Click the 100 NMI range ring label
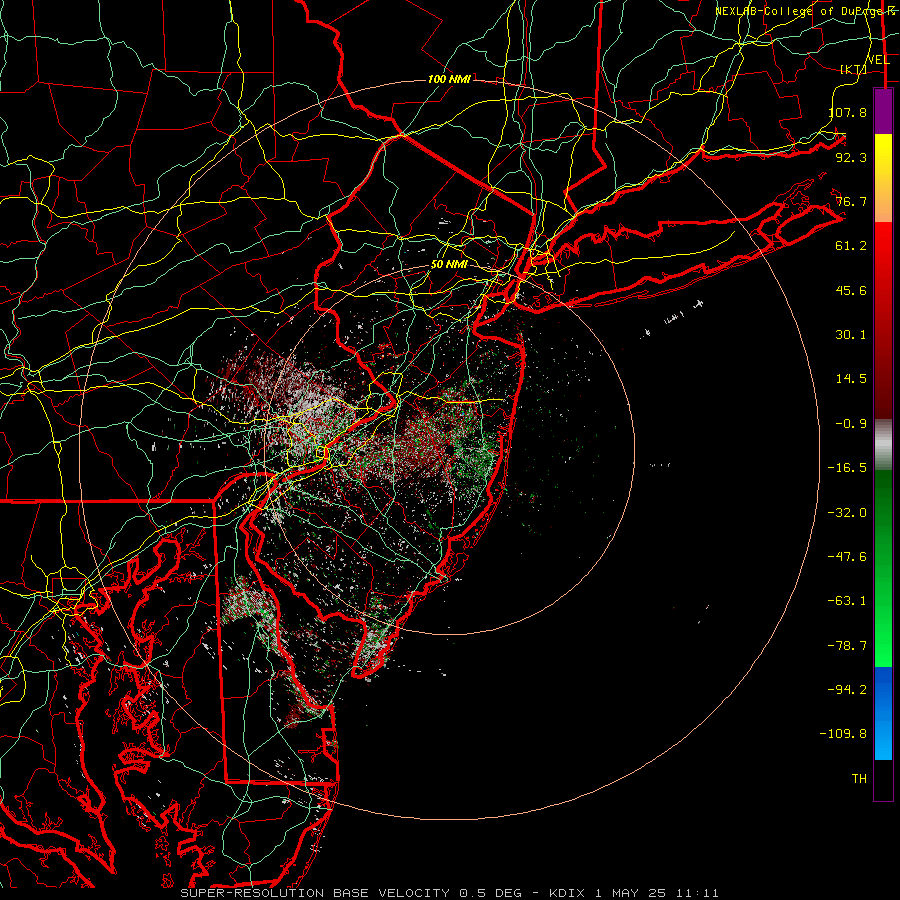 (449, 79)
